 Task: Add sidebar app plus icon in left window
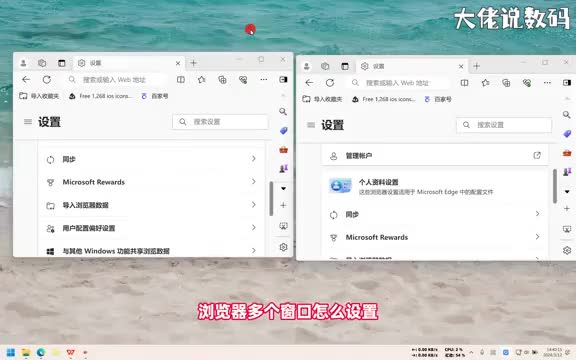click(283, 205)
